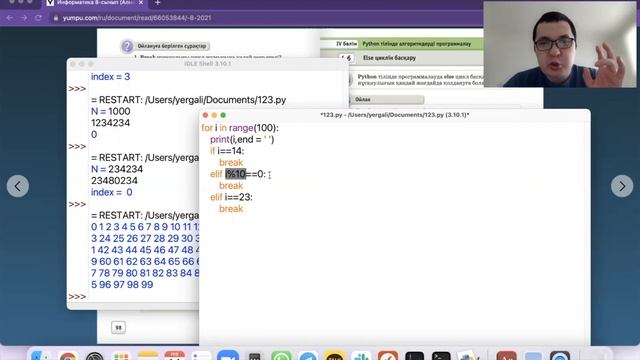The height and width of the screenshot is (360, 640).
Task: Go to next page with right arrow
Action: click(622, 186)
